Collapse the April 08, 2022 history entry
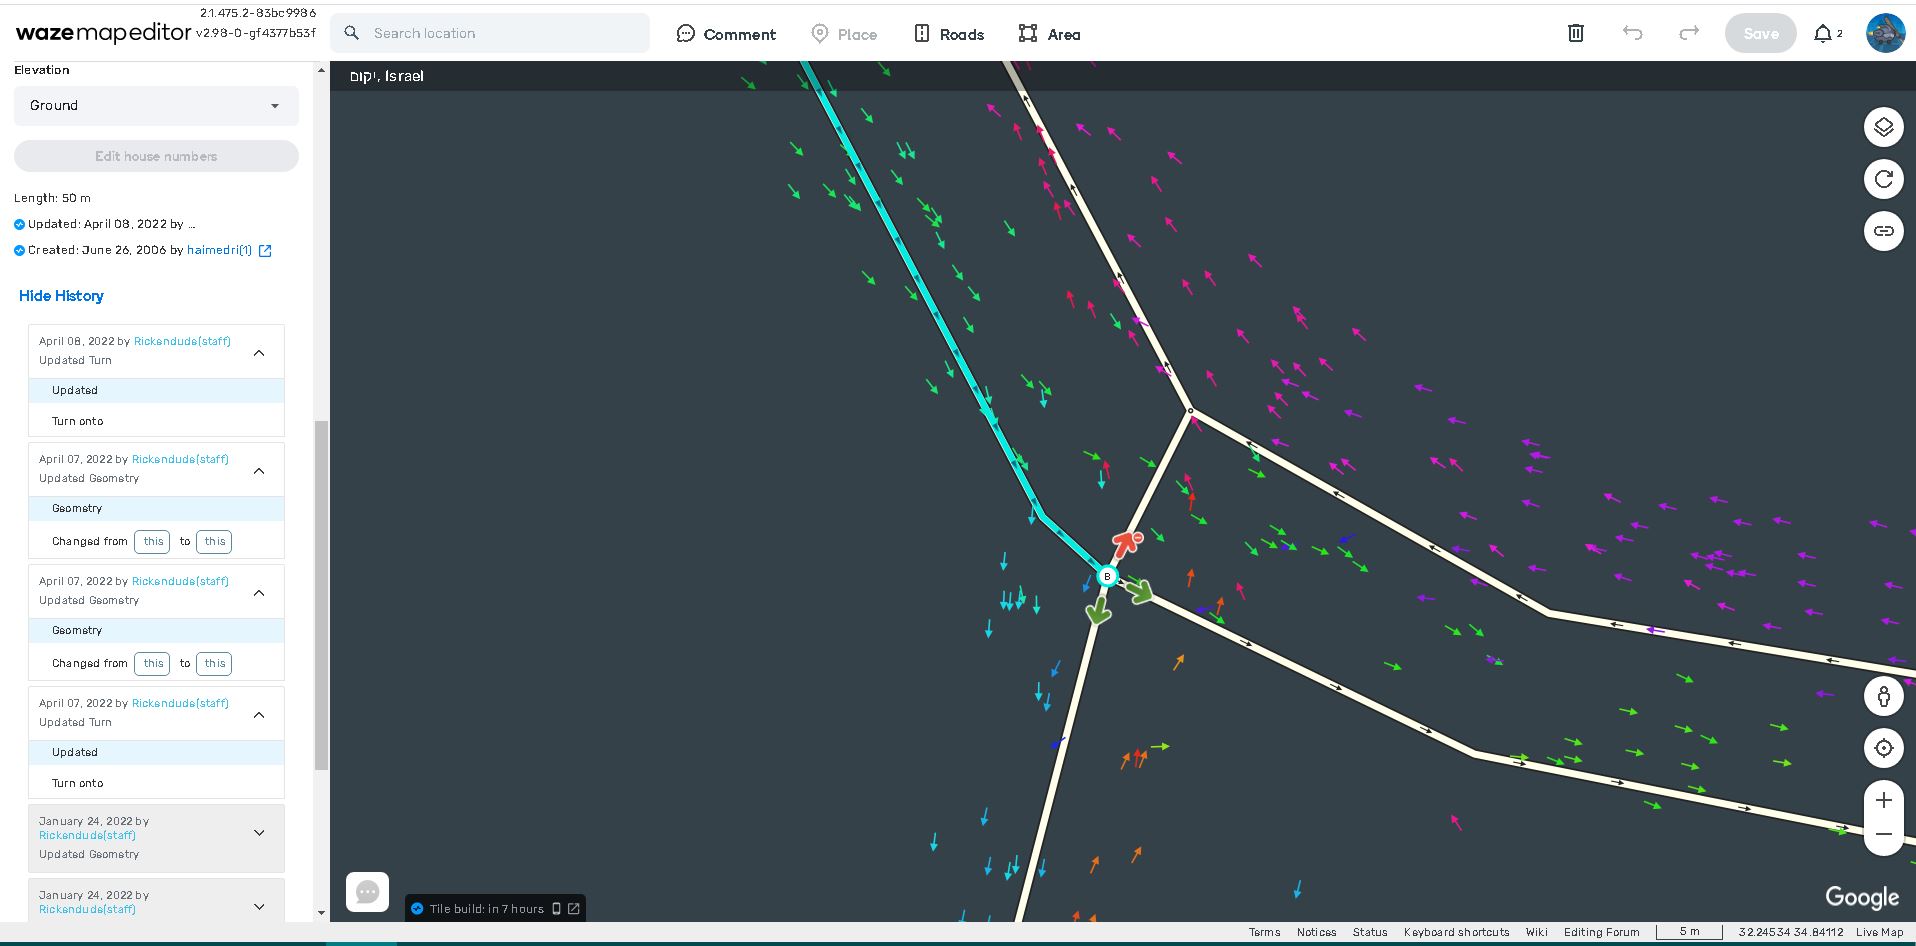The height and width of the screenshot is (946, 1916). pos(259,352)
